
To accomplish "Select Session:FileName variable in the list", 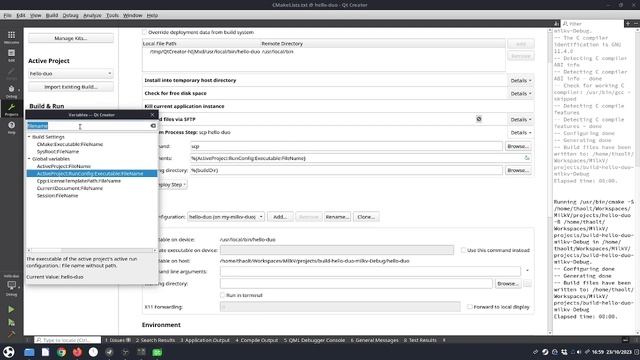I will coord(57,196).
